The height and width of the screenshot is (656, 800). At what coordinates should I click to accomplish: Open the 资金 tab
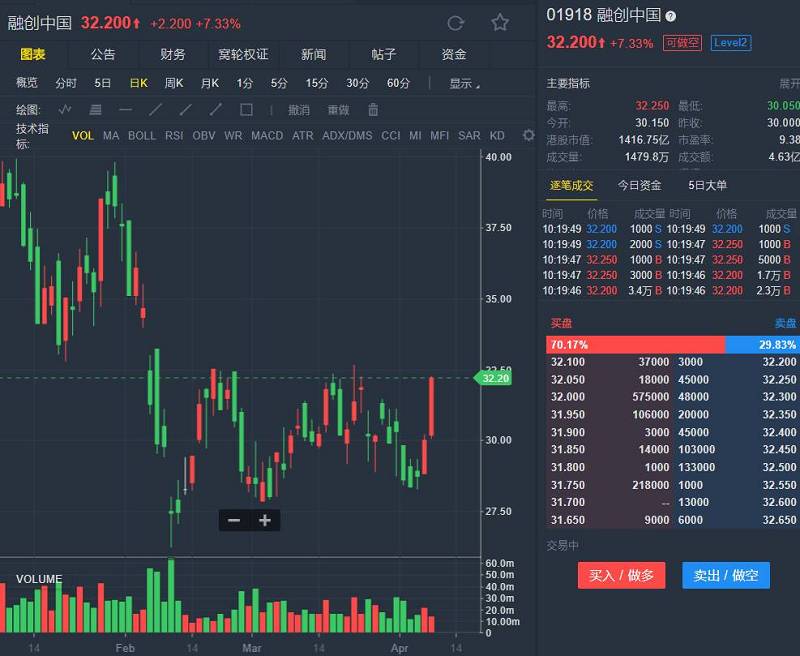(x=454, y=54)
